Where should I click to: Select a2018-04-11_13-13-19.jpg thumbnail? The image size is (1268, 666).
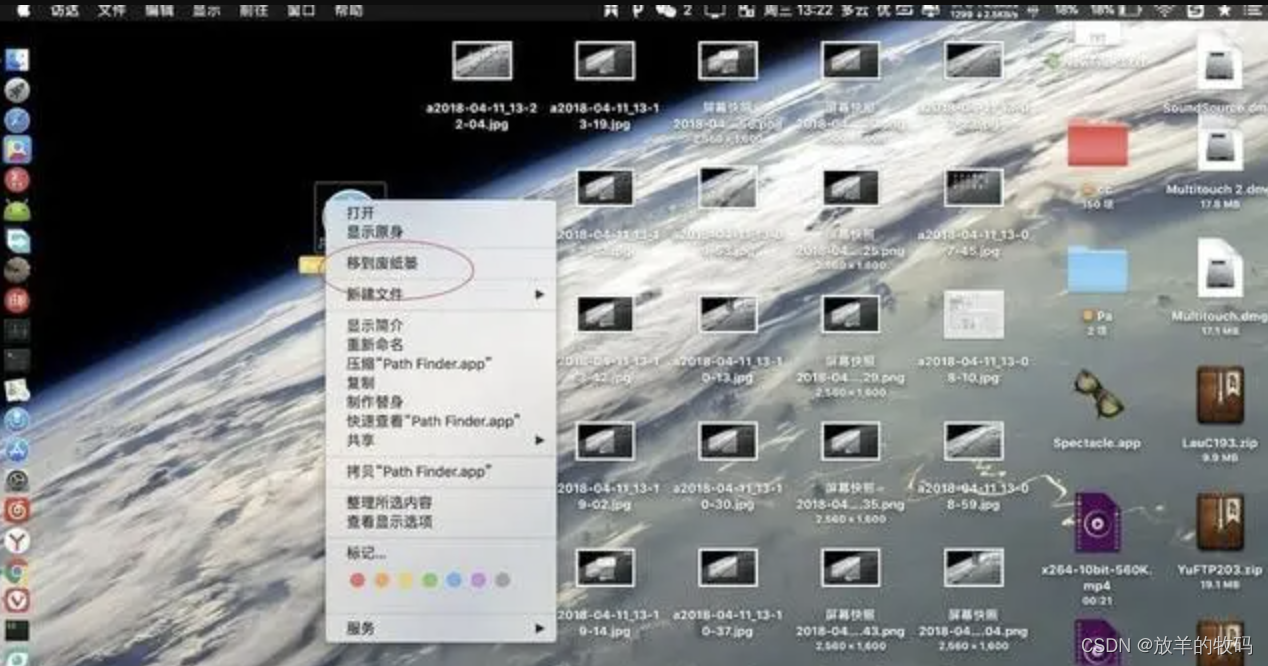click(605, 60)
